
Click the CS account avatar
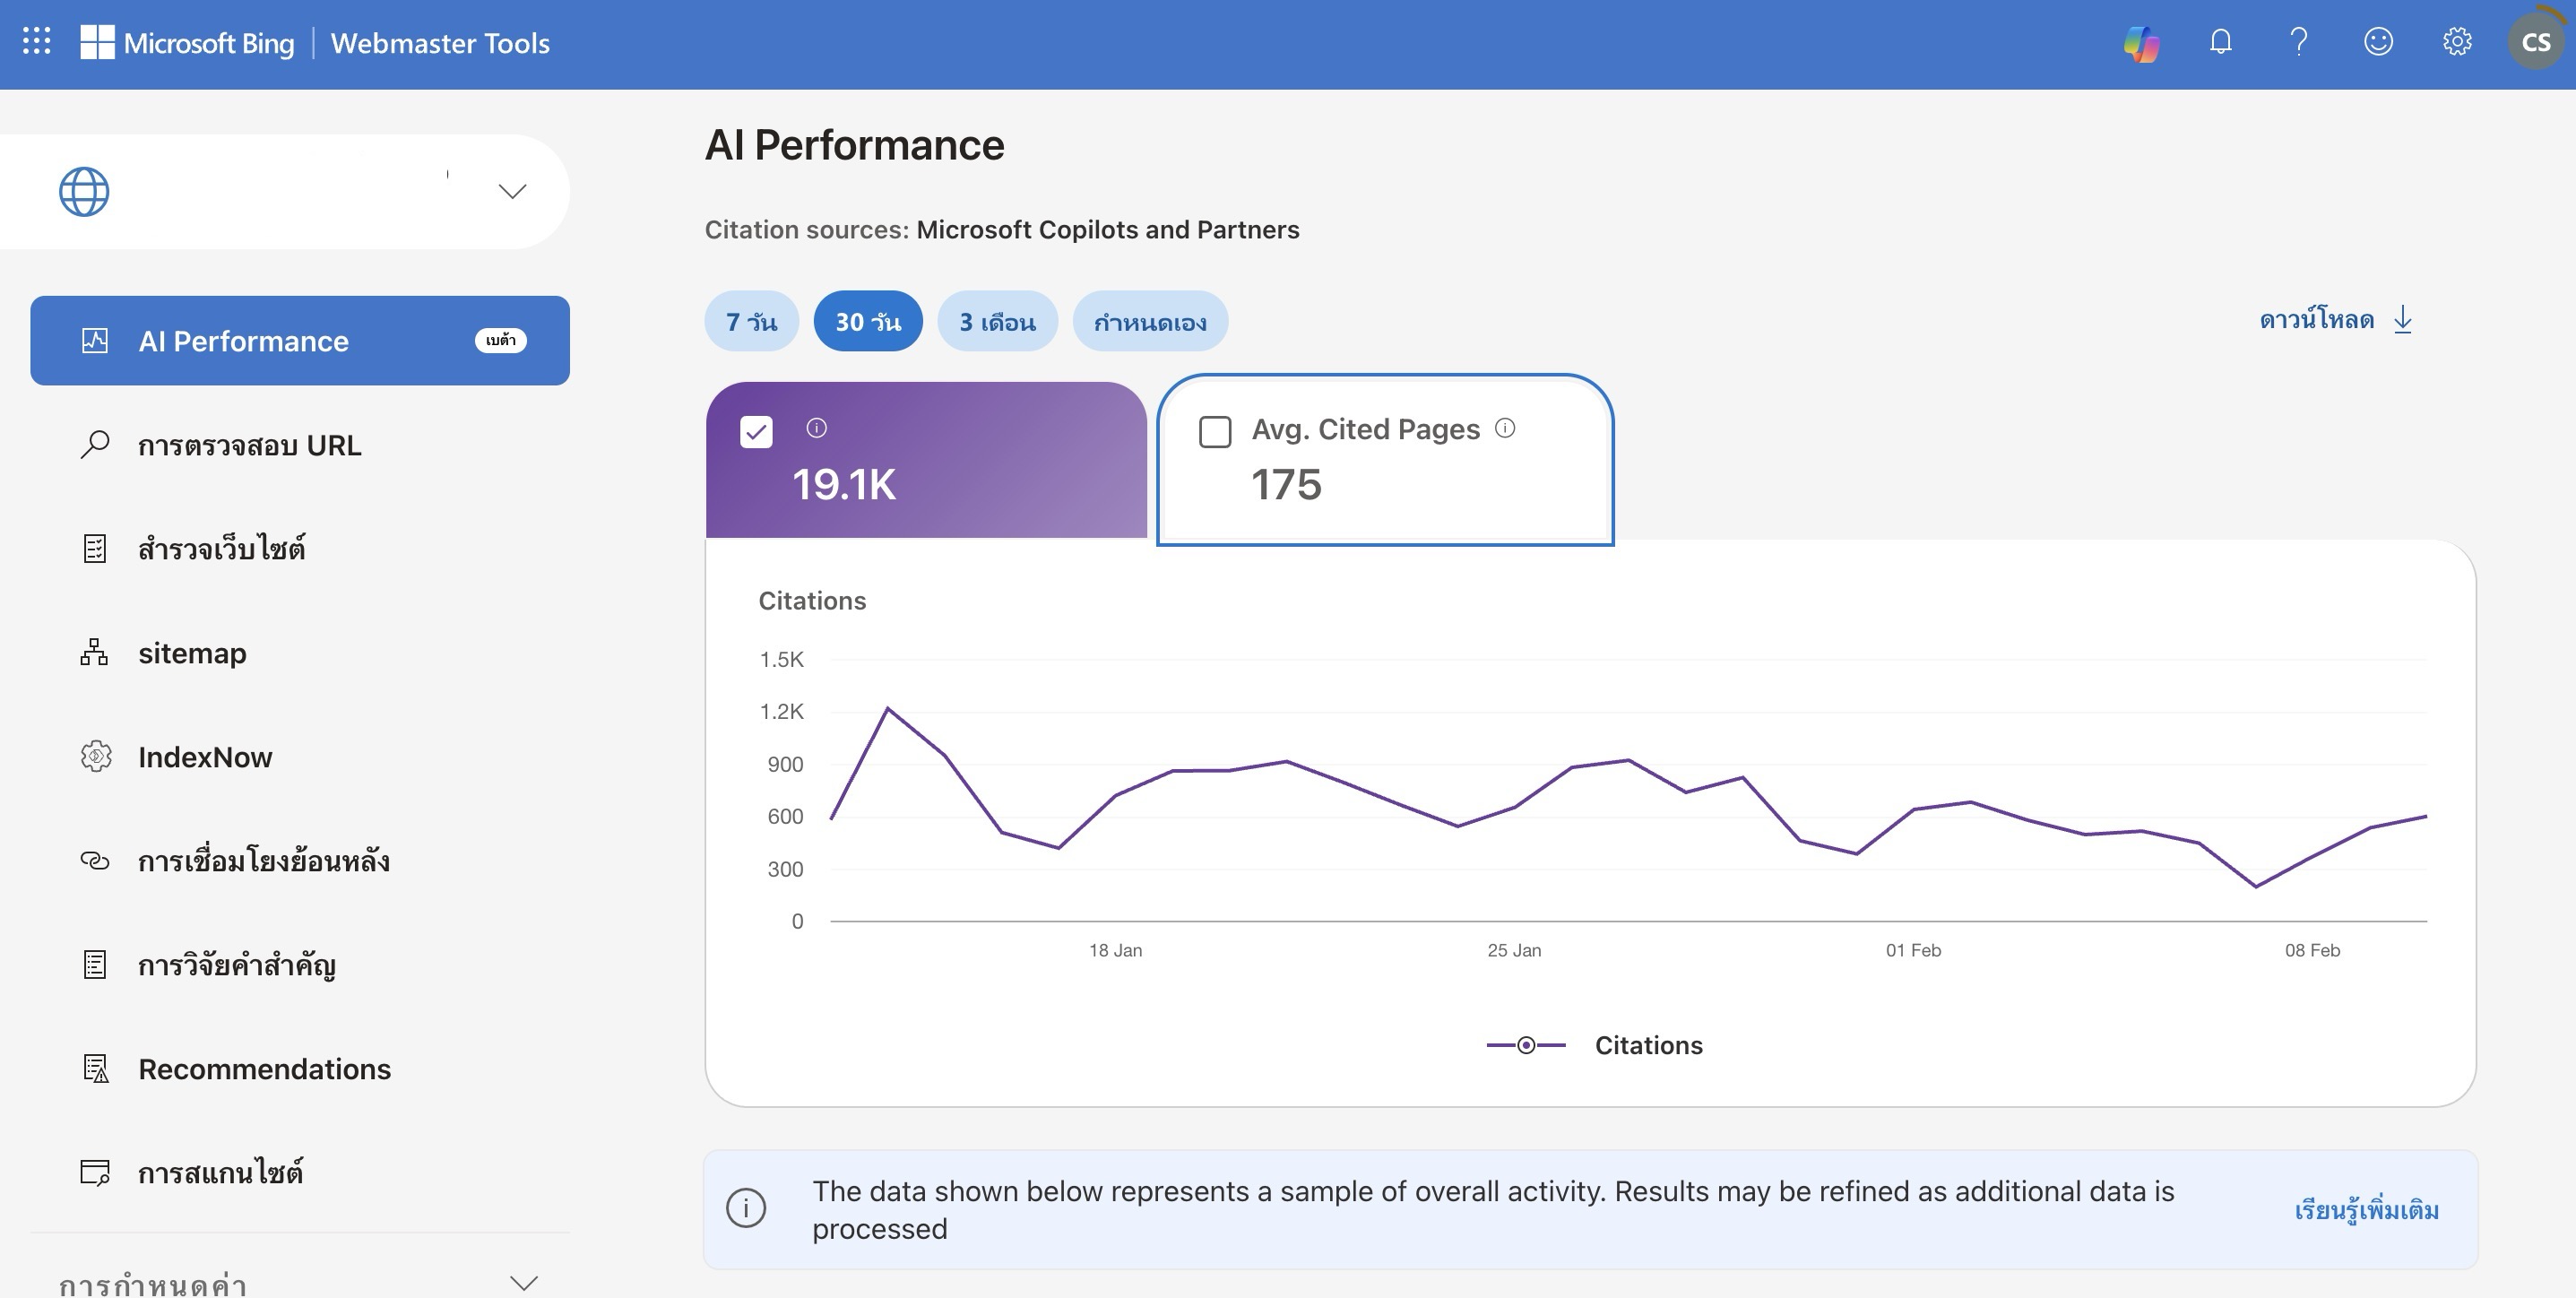coord(2535,42)
